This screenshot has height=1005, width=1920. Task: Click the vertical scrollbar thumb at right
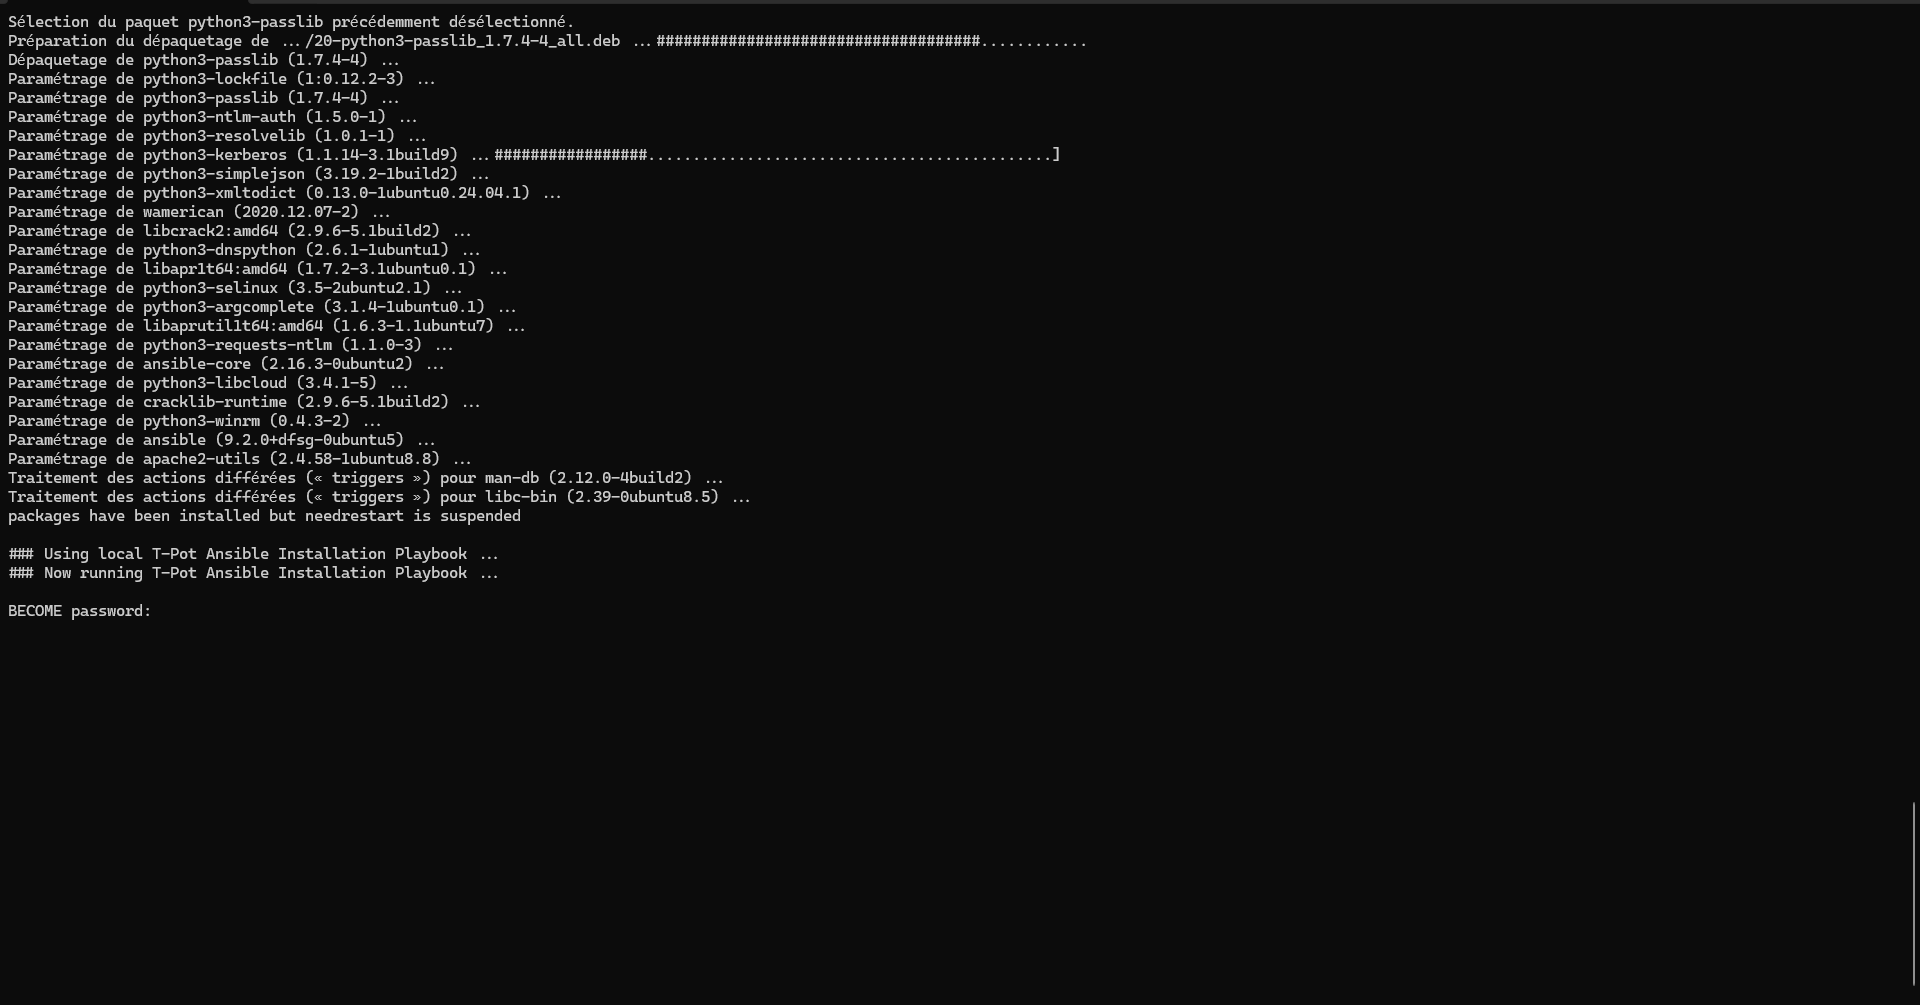(1914, 893)
